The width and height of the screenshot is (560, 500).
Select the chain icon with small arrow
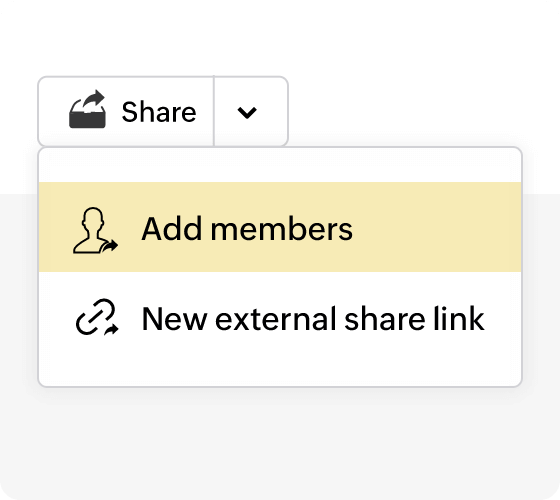tap(97, 317)
